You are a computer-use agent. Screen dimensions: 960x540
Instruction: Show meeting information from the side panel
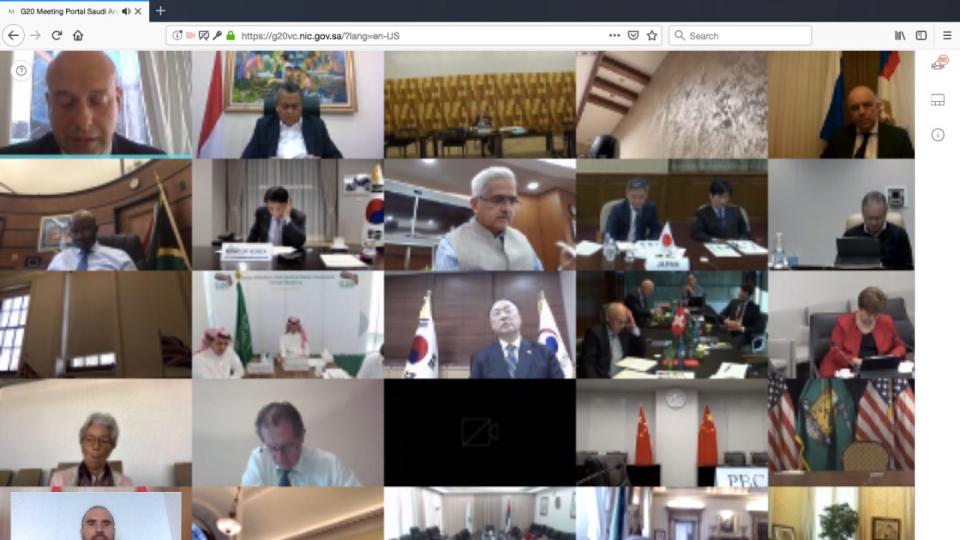[938, 135]
